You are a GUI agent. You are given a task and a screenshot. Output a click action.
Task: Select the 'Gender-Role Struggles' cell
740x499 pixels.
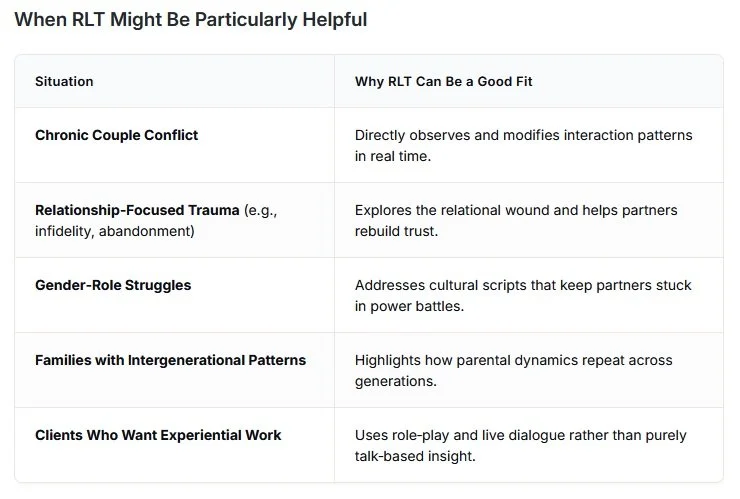click(x=113, y=285)
